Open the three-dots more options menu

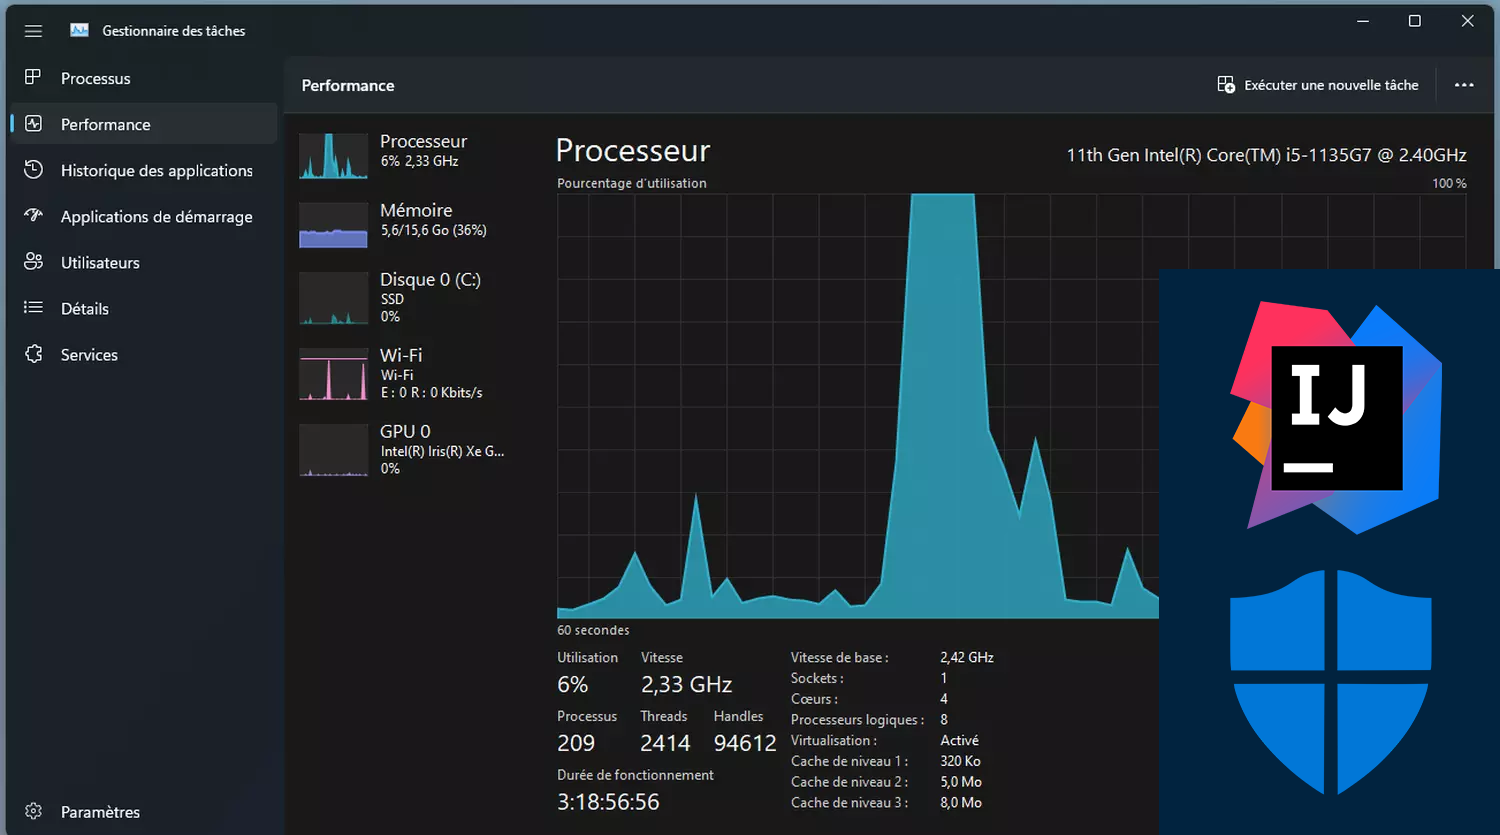(1464, 85)
